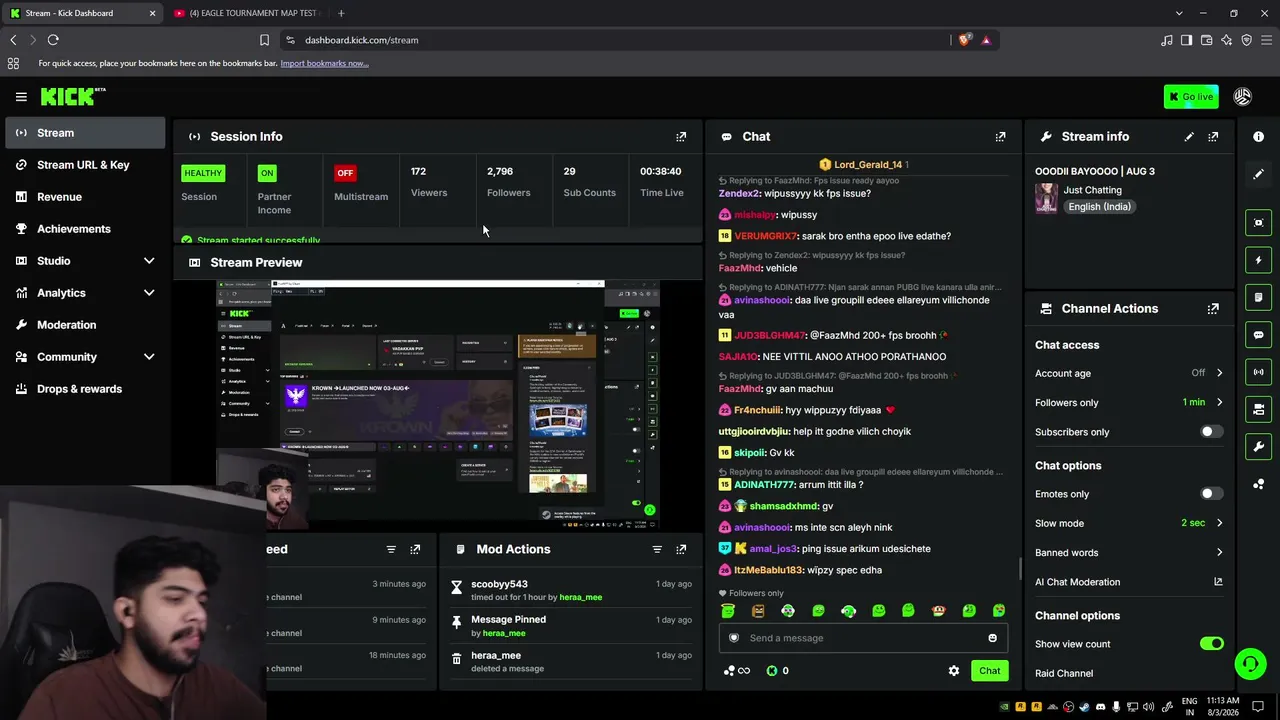Click the notes panel icon in right rail
Viewport: 1280px width, 720px height.
(x=1259, y=297)
